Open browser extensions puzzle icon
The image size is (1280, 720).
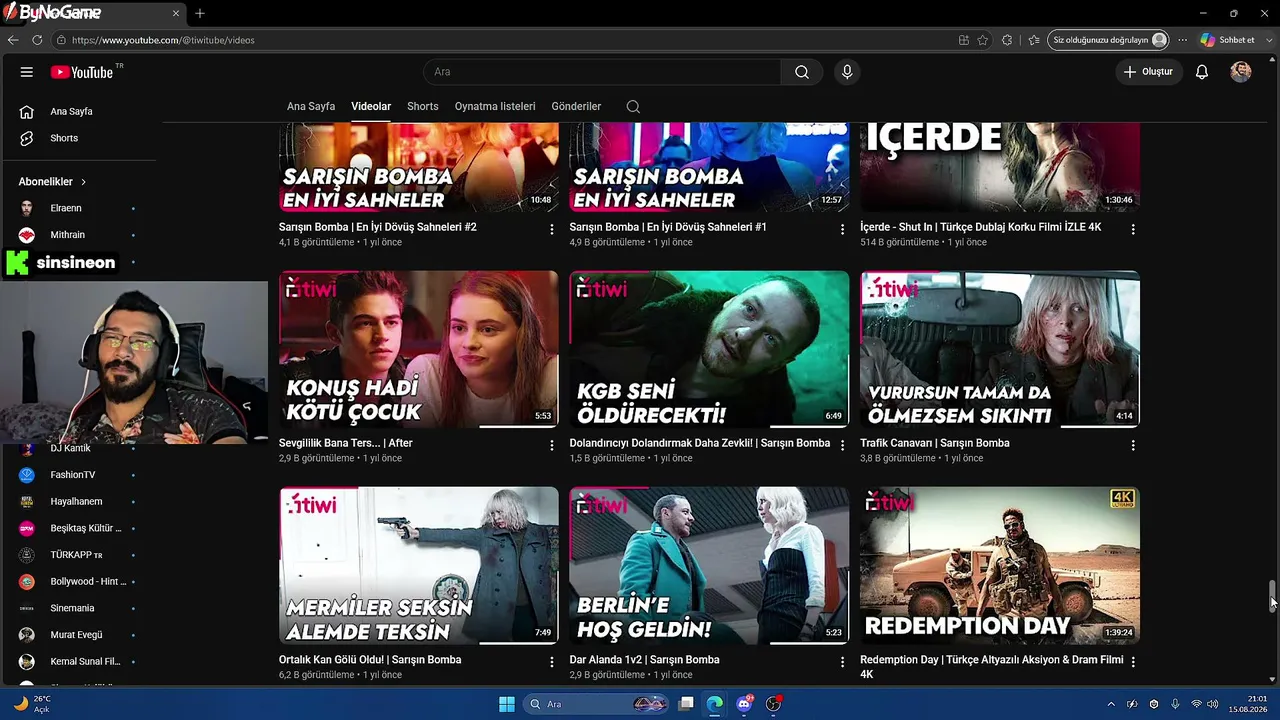(x=1007, y=40)
